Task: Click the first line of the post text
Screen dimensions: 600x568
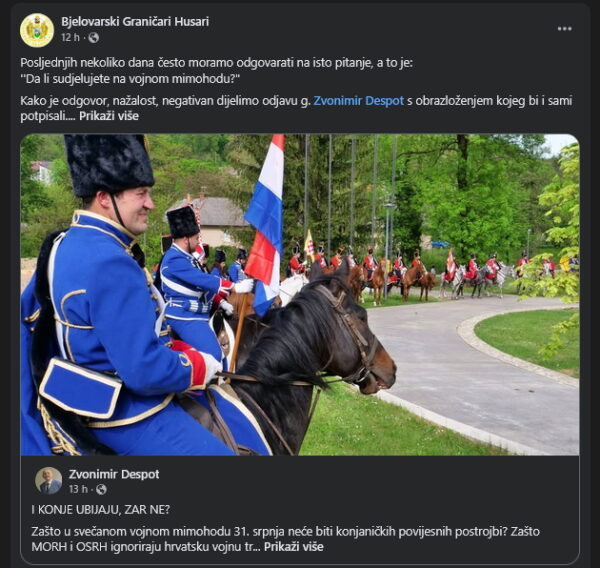Action: coord(217,63)
